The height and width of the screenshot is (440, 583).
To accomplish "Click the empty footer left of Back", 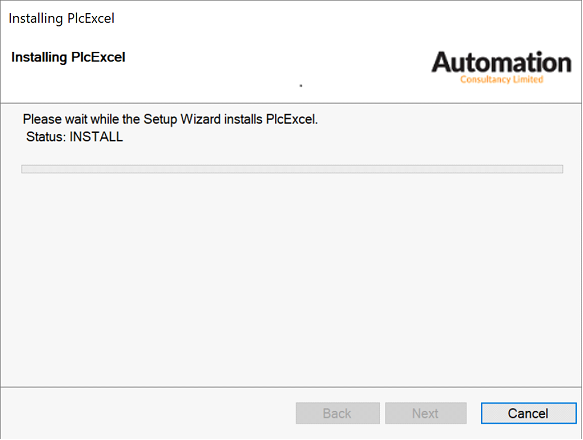I will tap(148, 413).
